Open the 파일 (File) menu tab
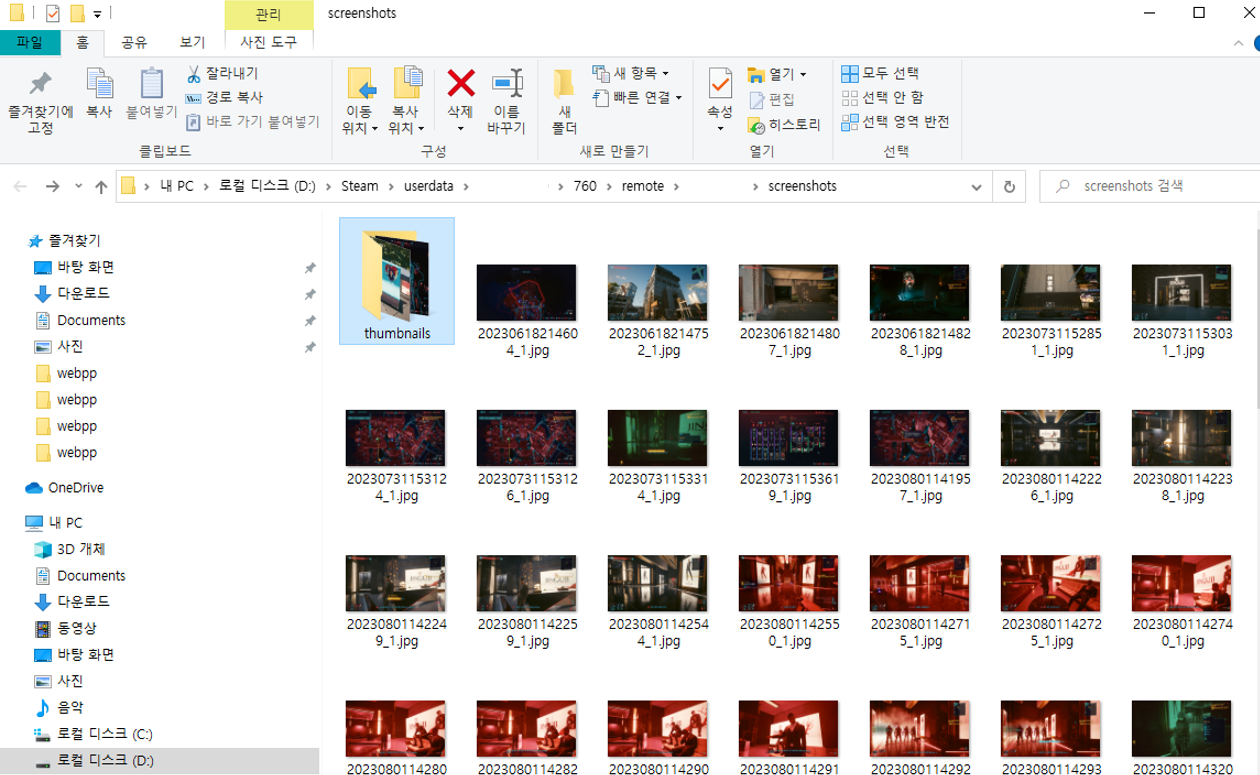 [x=30, y=42]
